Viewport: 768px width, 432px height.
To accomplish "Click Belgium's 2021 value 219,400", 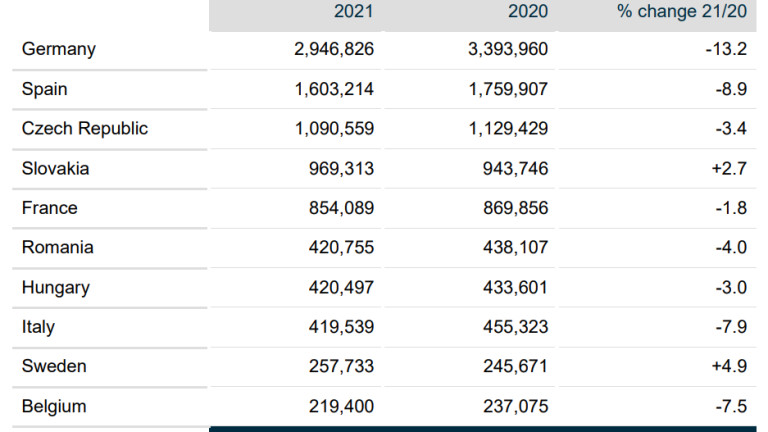I will (341, 406).
